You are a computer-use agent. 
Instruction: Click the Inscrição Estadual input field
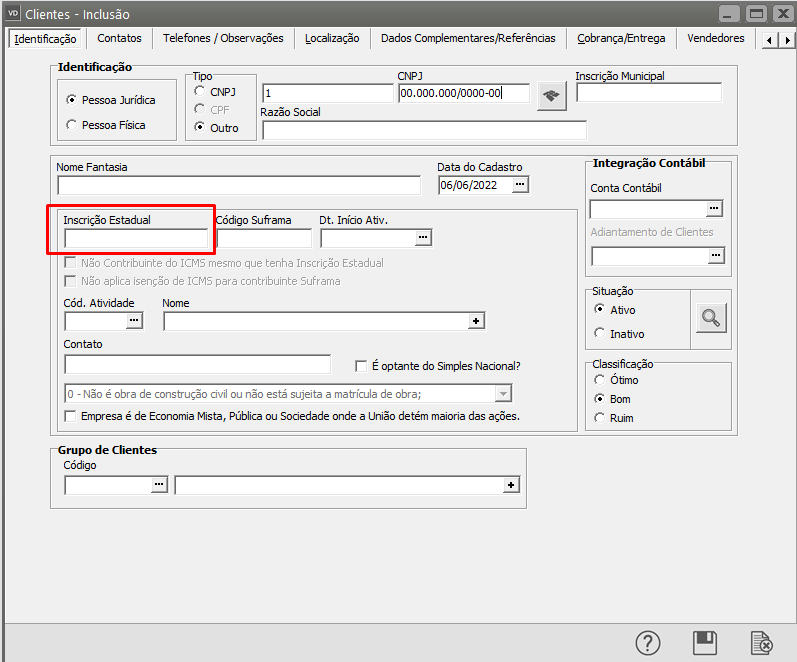pos(136,238)
